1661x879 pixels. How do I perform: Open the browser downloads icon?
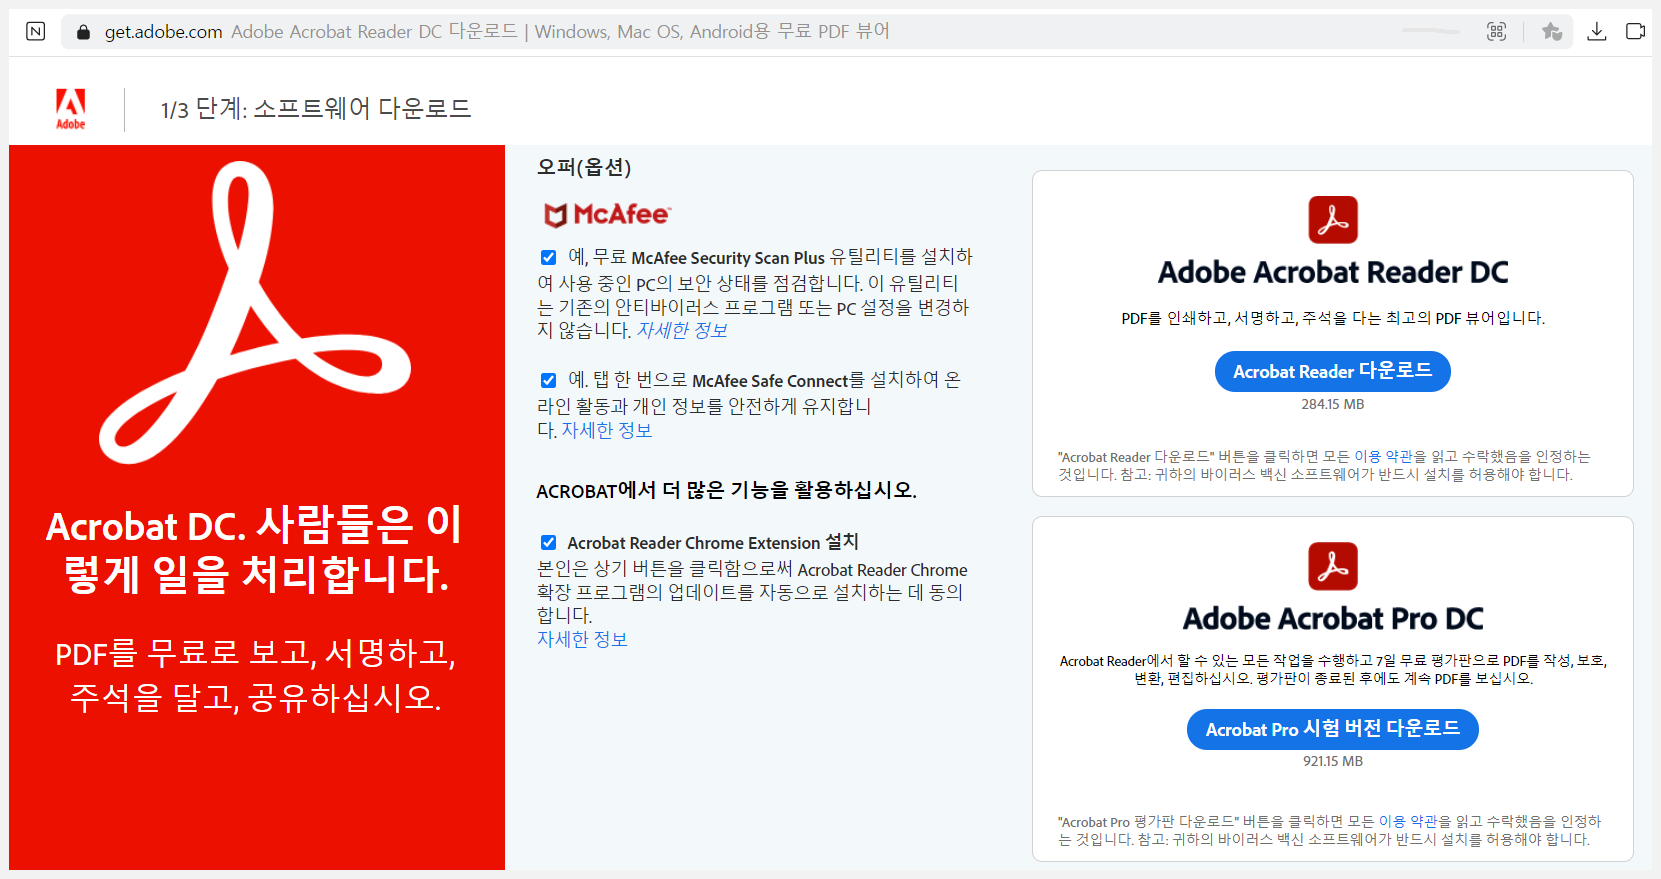click(x=1597, y=32)
